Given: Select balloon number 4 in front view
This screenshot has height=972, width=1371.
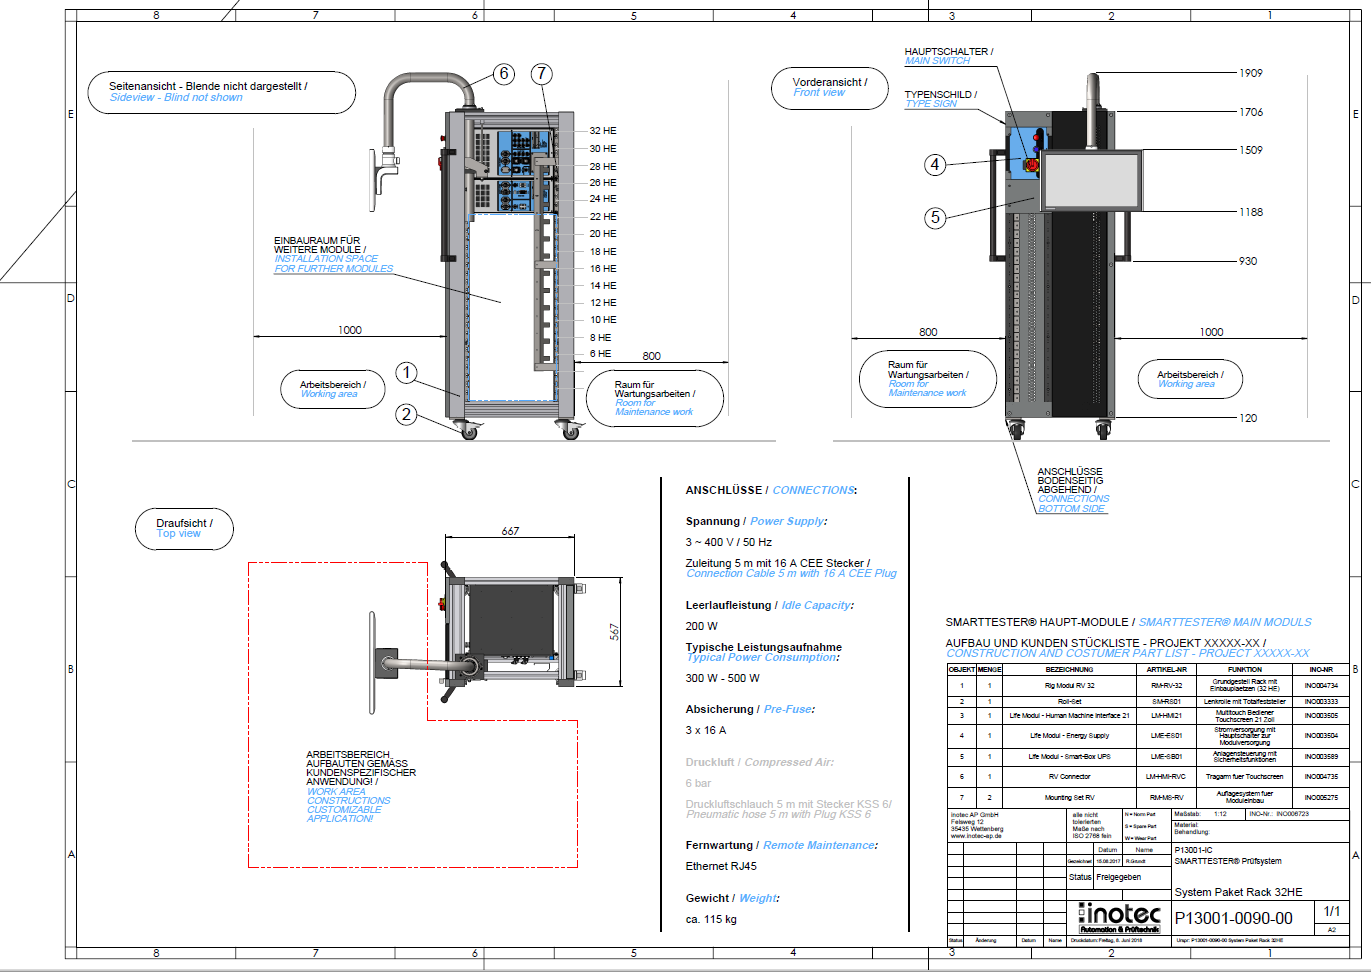Looking at the screenshot, I should pyautogui.click(x=935, y=164).
